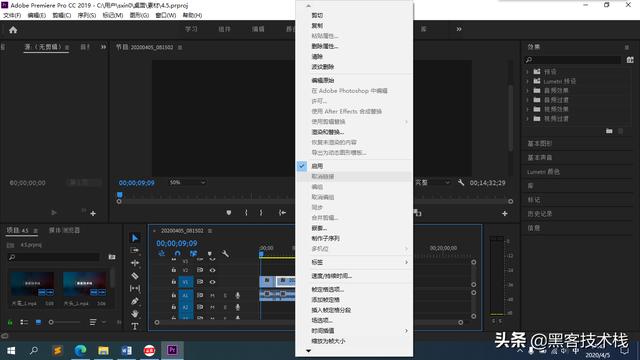Screen dimensions: 640x360
Task: Toggle the snap magnet in timeline
Action: pos(178,253)
